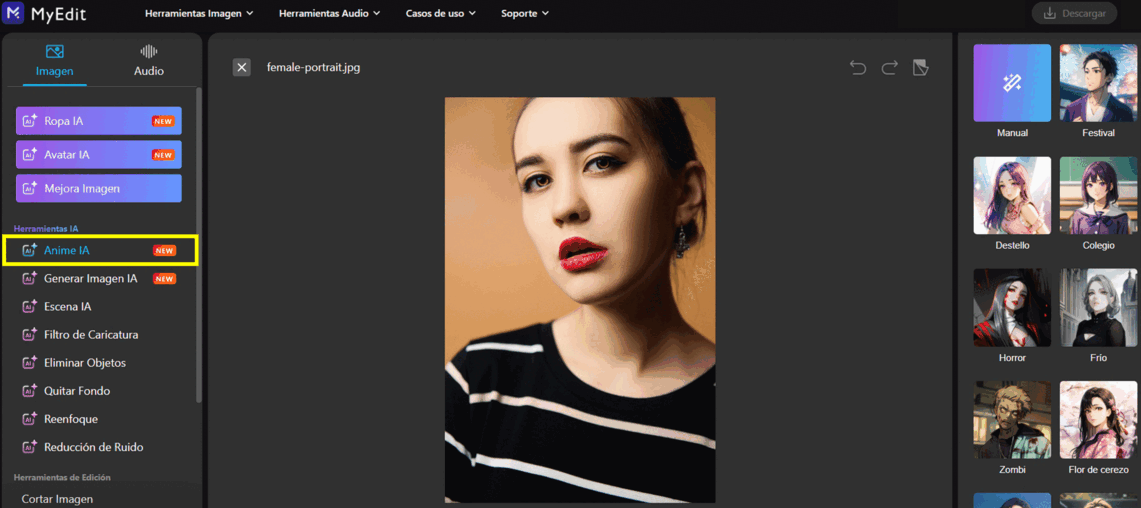The image size is (1141, 508).
Task: Click the AI icon beside Reenfoque
Action: [x=30, y=419]
